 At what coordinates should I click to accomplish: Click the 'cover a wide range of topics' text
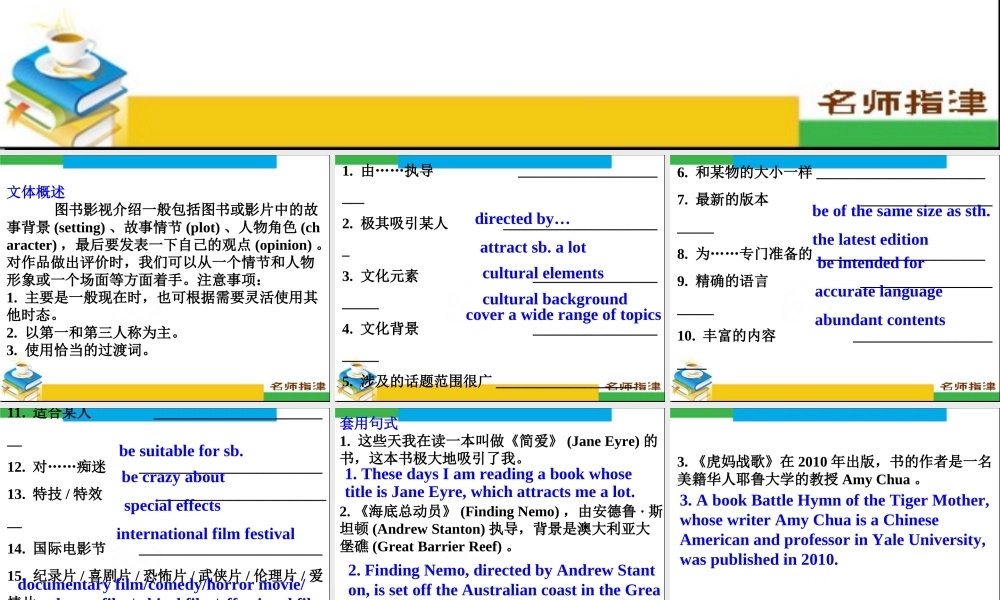[563, 314]
